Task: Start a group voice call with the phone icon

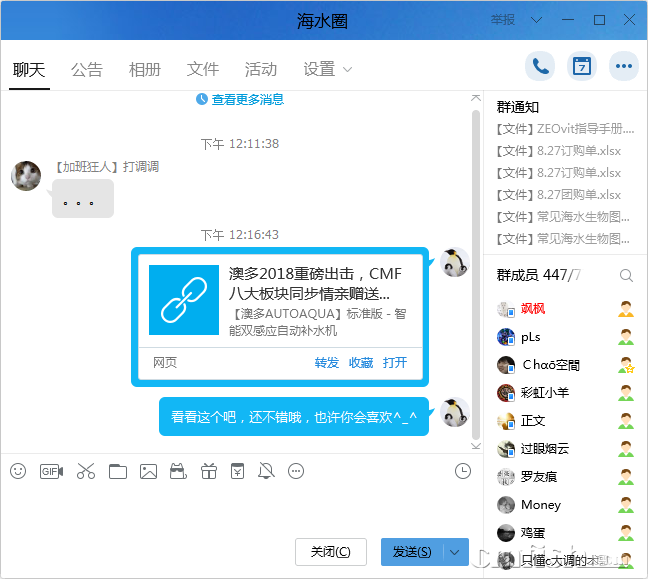Action: [541, 67]
